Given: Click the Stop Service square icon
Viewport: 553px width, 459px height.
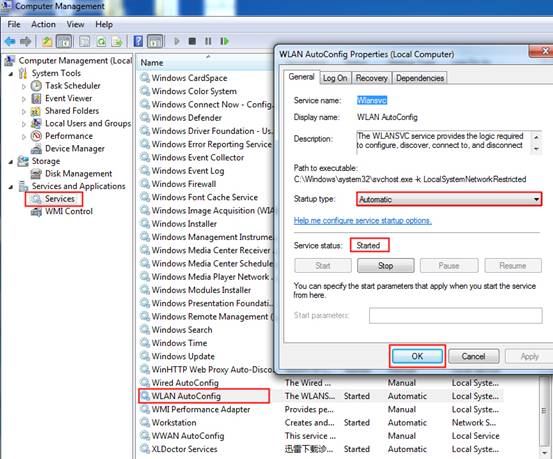Looking at the screenshot, I should [192, 41].
